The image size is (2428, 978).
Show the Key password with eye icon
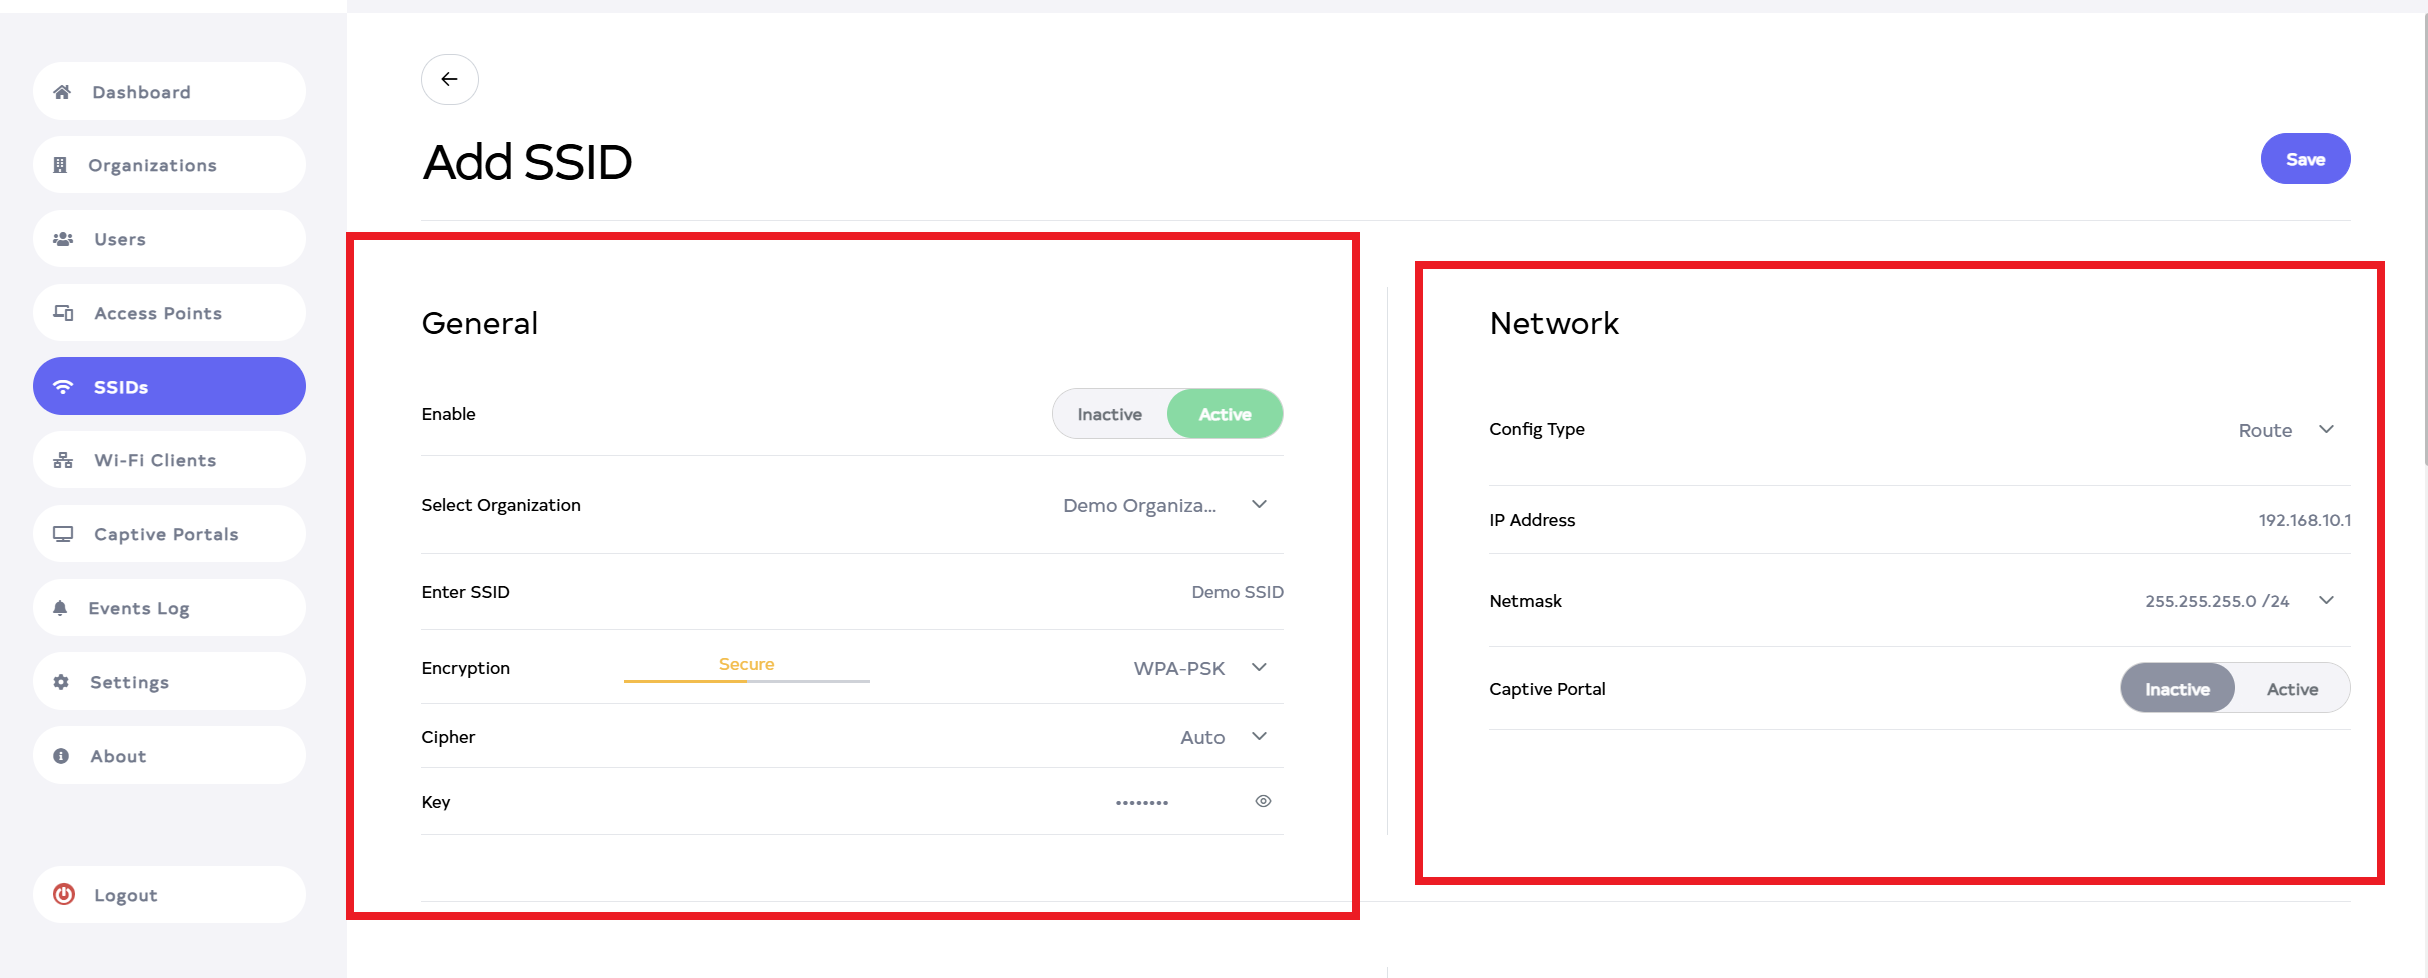coord(1263,801)
